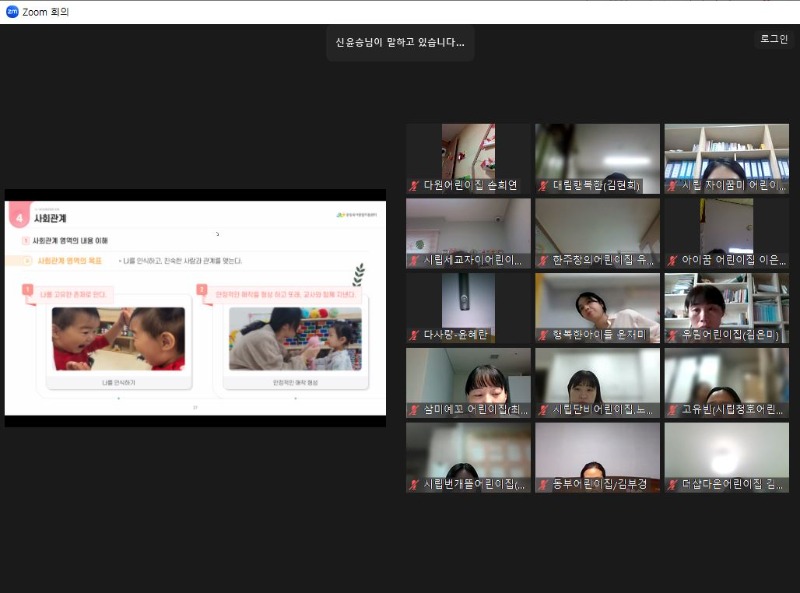This screenshot has width=800, height=593.
Task: Click the 로그인 button
Action: tap(774, 39)
